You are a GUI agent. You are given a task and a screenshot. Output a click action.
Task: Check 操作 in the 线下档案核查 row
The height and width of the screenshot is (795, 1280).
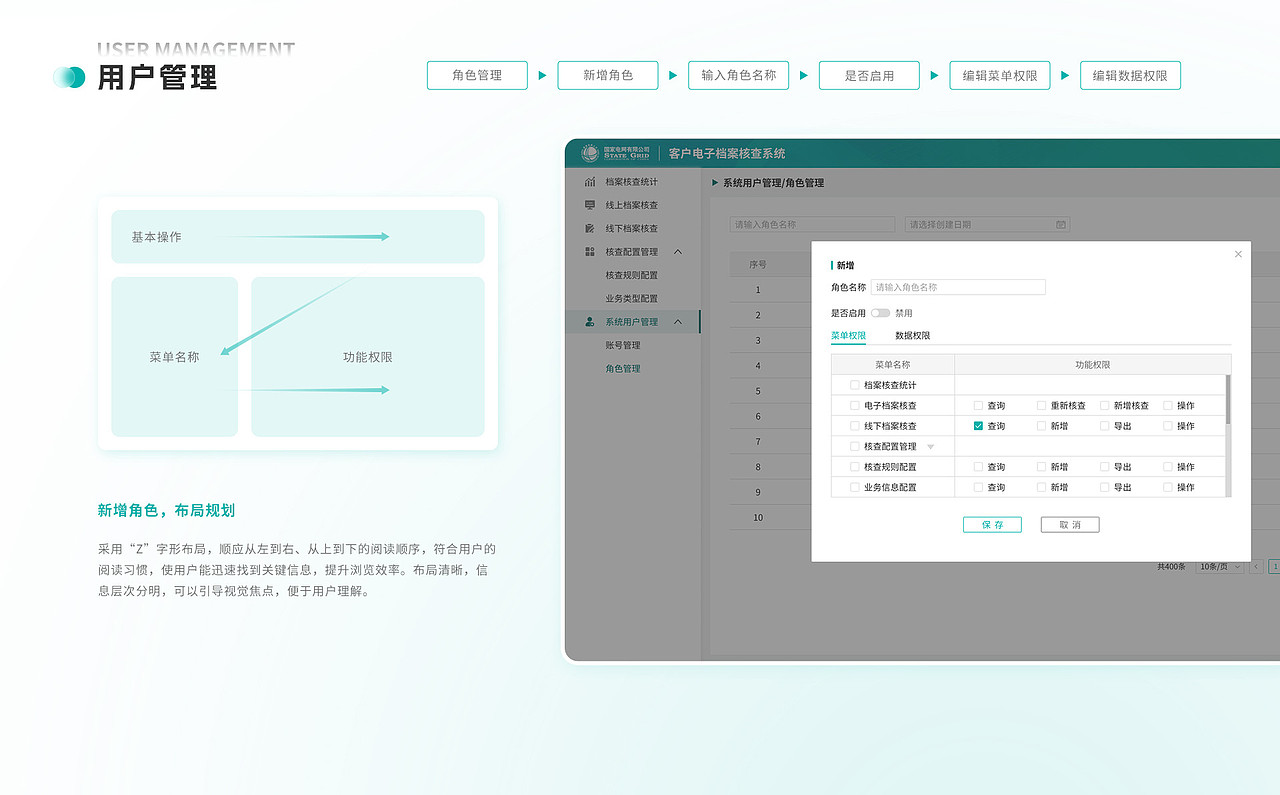[x=1167, y=426]
